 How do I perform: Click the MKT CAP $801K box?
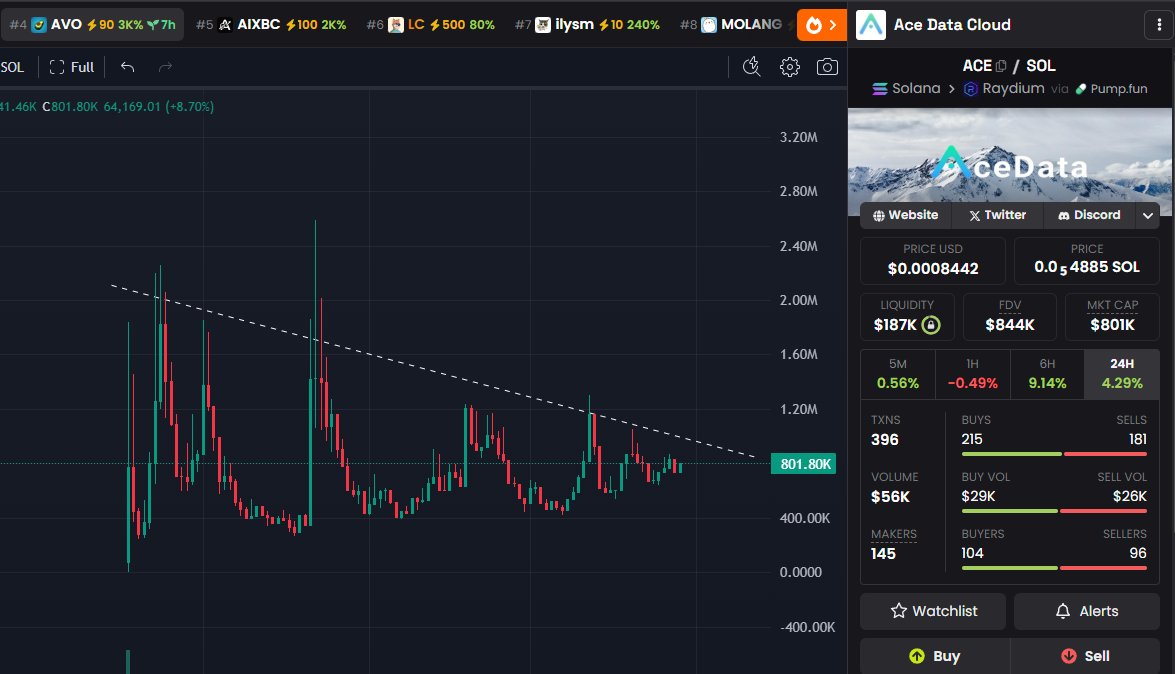1112,316
